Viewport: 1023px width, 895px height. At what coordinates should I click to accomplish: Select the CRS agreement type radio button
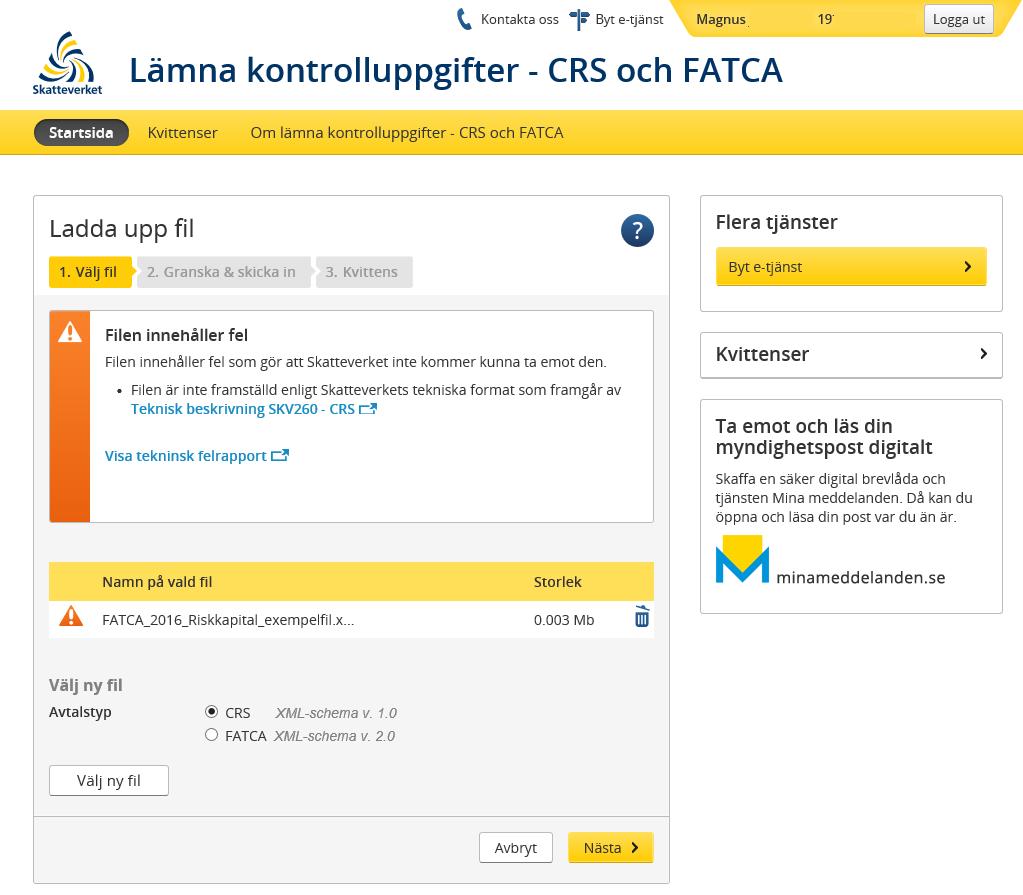[x=211, y=712]
